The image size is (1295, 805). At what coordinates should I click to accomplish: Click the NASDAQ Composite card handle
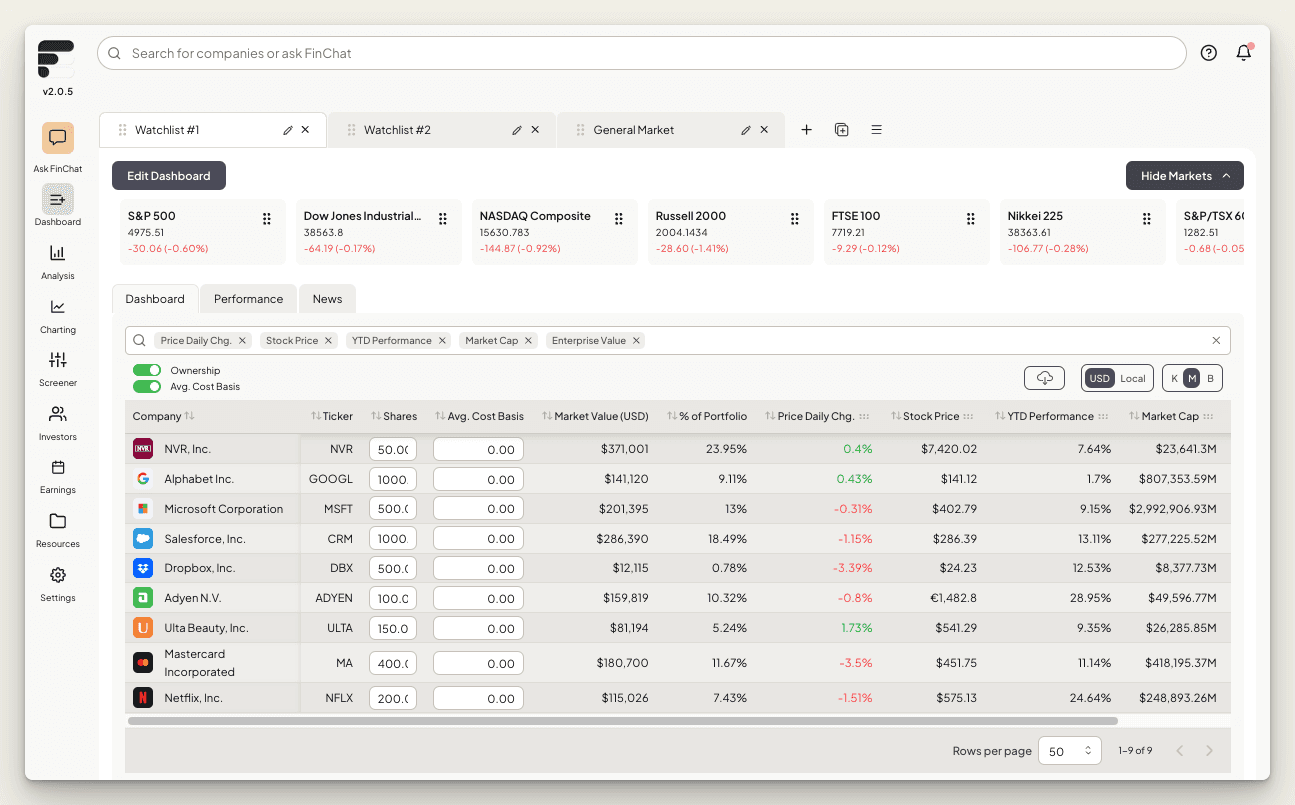click(619, 219)
